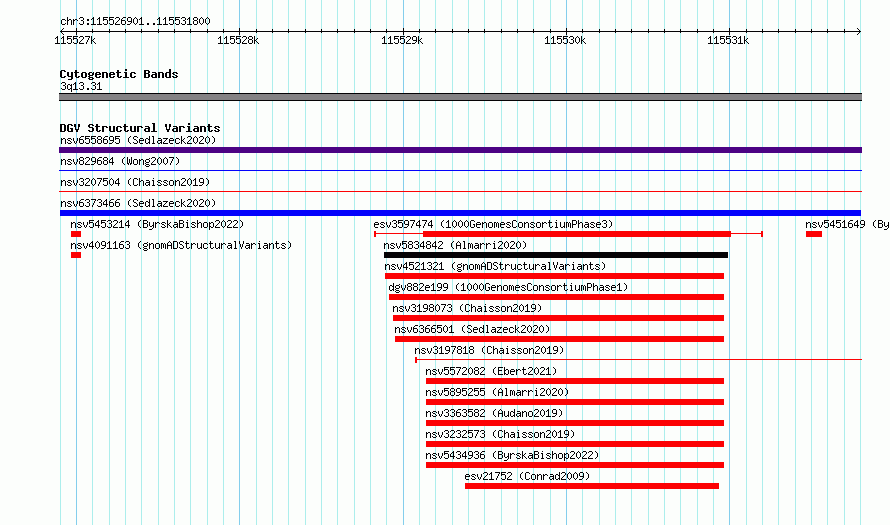
Task: Click nsv3207504 (Chaisson2019) label
Action: pyautogui.click(x=135, y=182)
